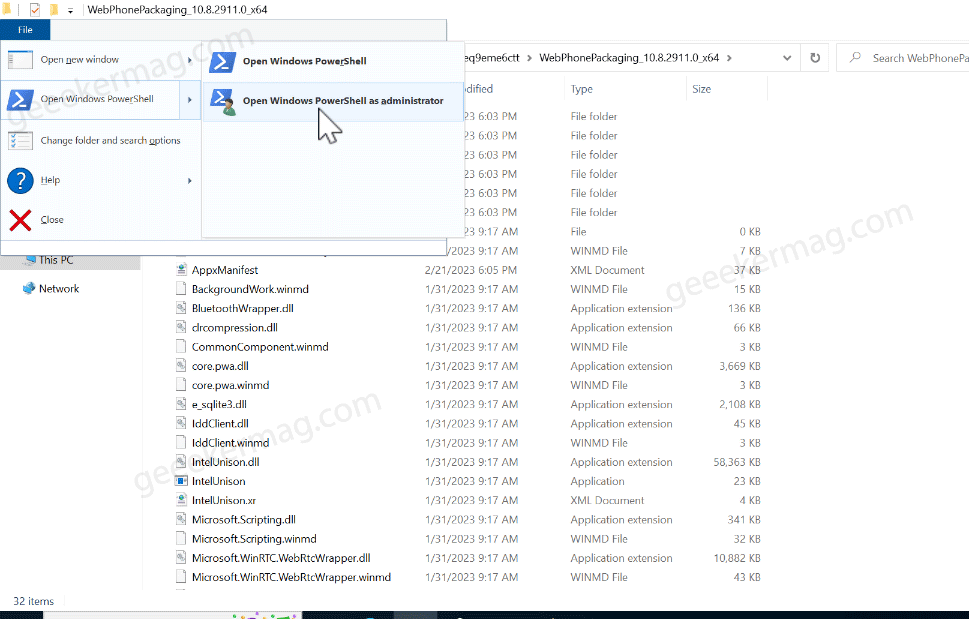The width and height of the screenshot is (969, 619).
Task: Click the 32 items status bar text
Action: click(x=33, y=601)
